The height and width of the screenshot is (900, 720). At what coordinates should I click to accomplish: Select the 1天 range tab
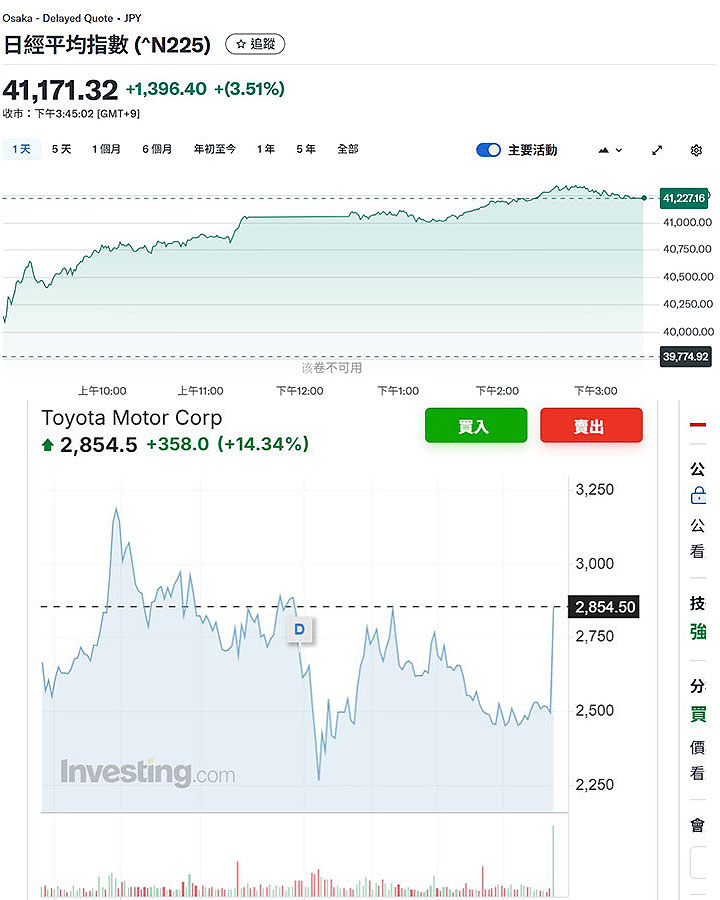point(21,149)
